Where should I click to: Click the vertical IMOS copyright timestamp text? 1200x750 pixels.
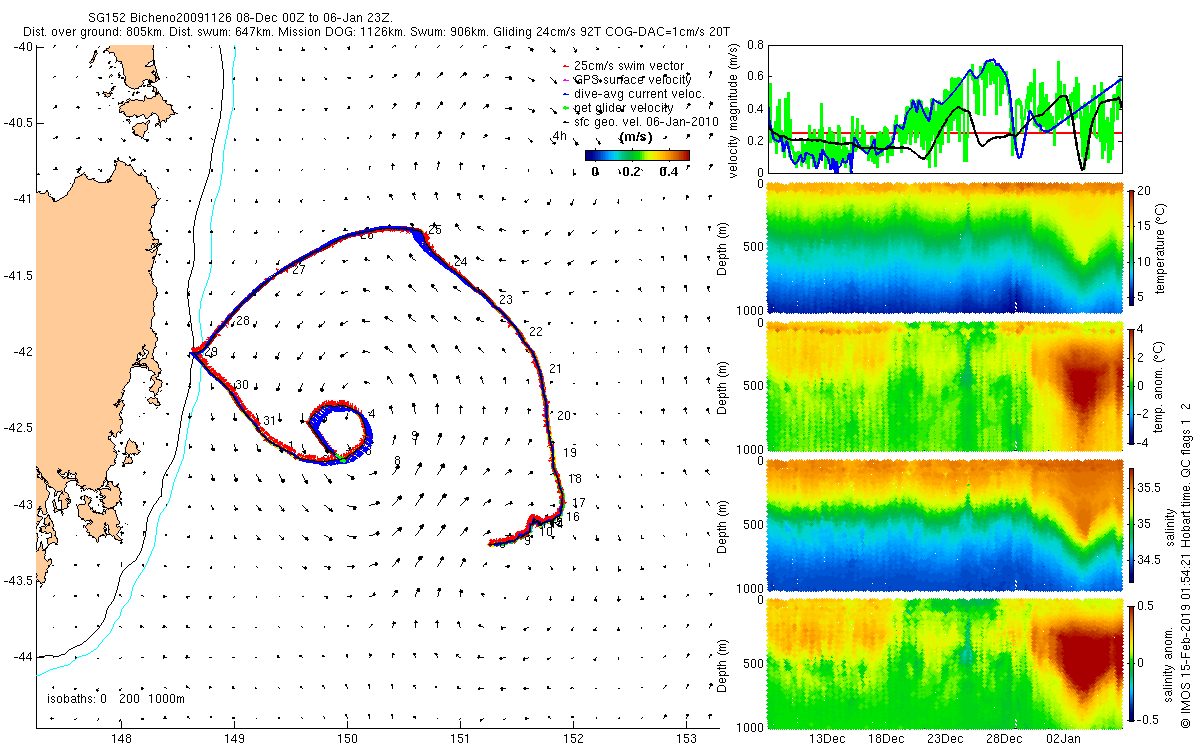point(1186,563)
